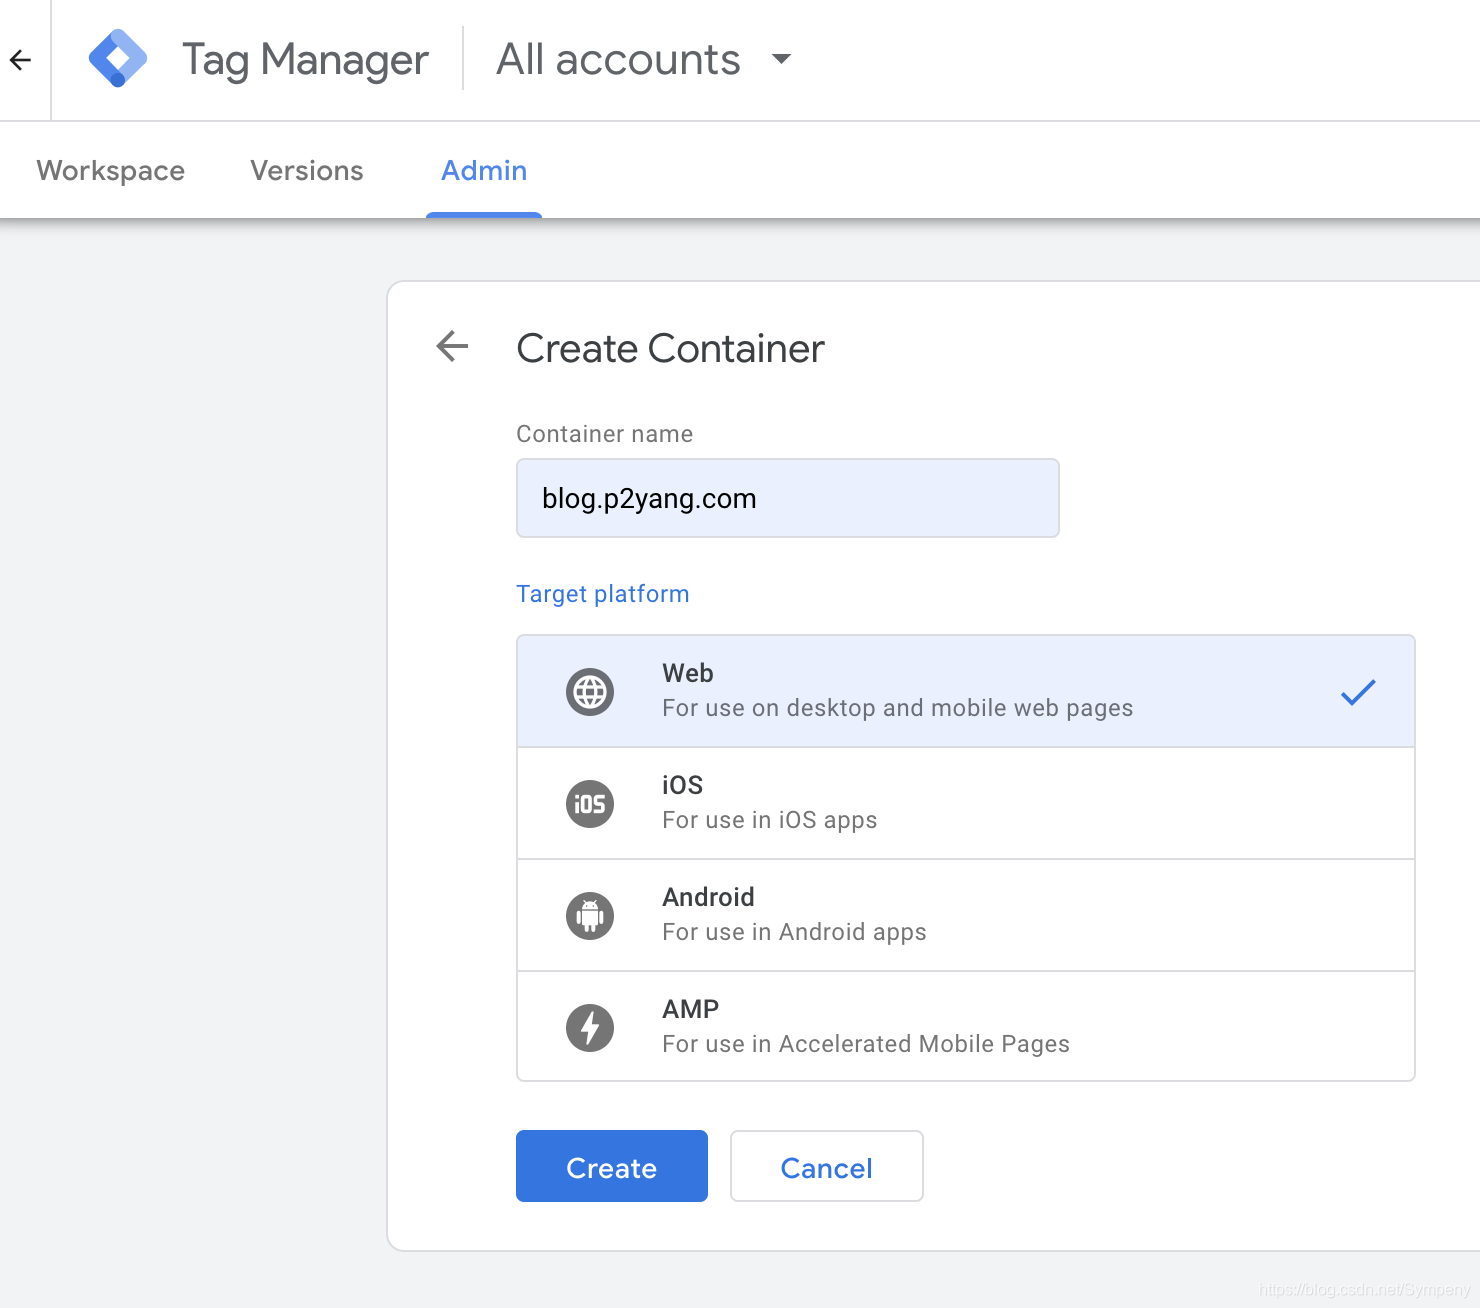Select the Web target platform option
Image resolution: width=1480 pixels, height=1308 pixels.
pyautogui.click(x=966, y=691)
